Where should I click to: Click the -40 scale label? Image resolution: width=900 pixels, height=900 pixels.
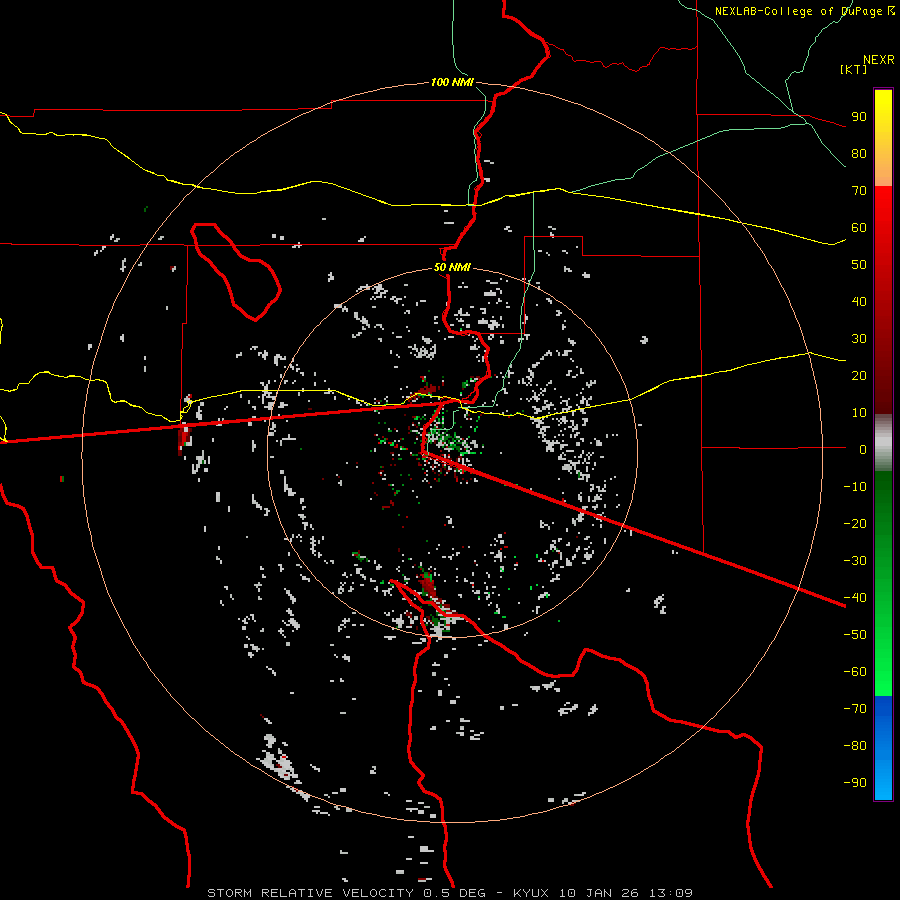[x=855, y=598]
